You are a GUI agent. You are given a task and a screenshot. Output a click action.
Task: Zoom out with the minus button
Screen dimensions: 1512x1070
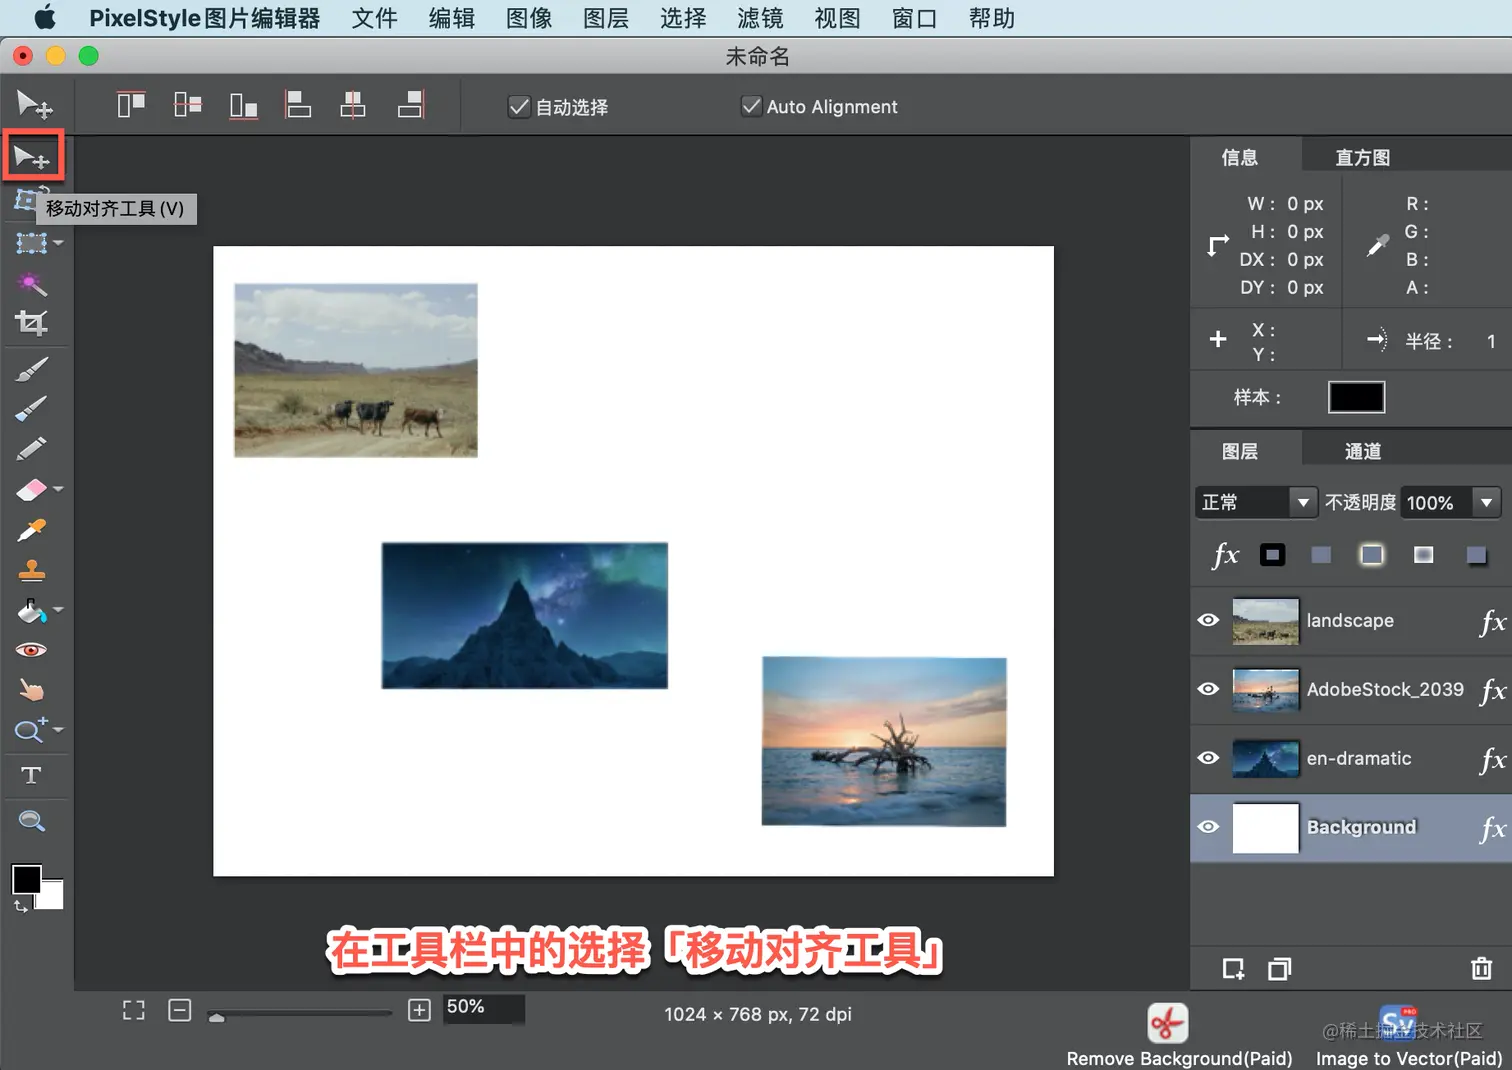pyautogui.click(x=180, y=1010)
